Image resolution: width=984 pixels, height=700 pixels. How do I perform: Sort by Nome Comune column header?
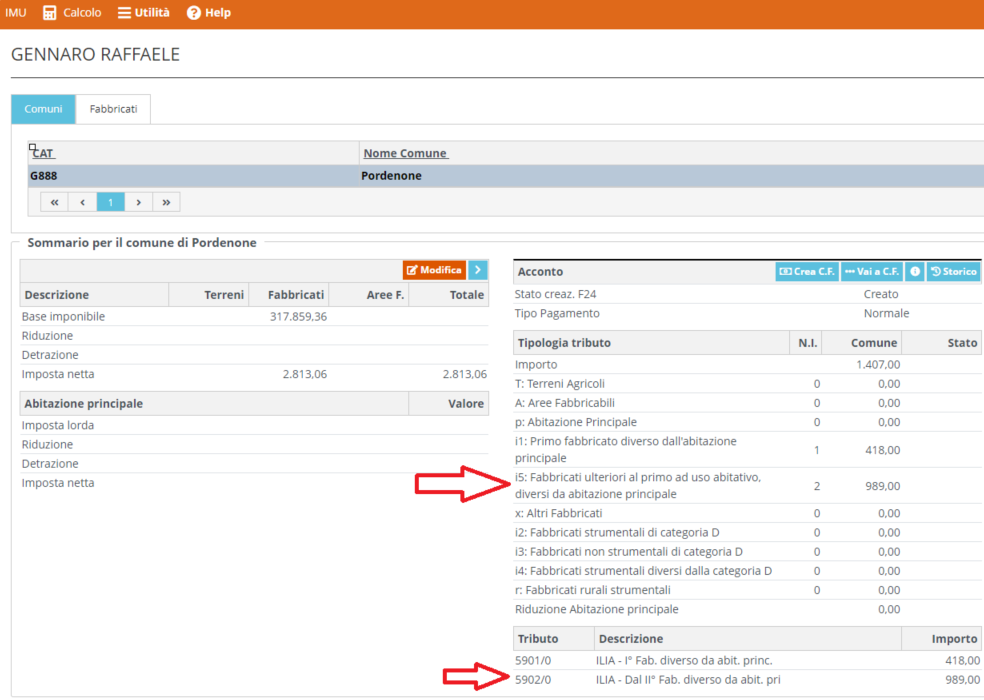pyautogui.click(x=405, y=153)
